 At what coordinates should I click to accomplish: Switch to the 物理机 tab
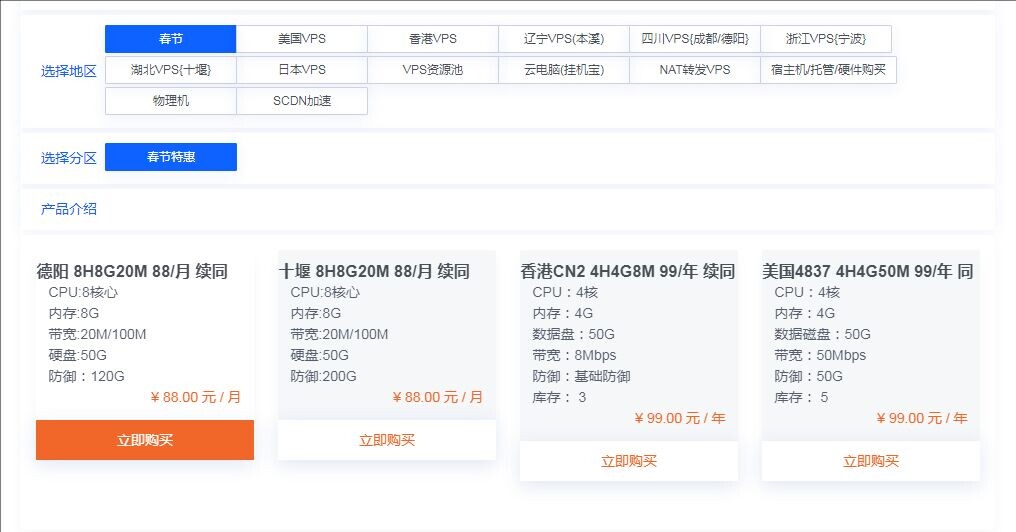[x=171, y=101]
